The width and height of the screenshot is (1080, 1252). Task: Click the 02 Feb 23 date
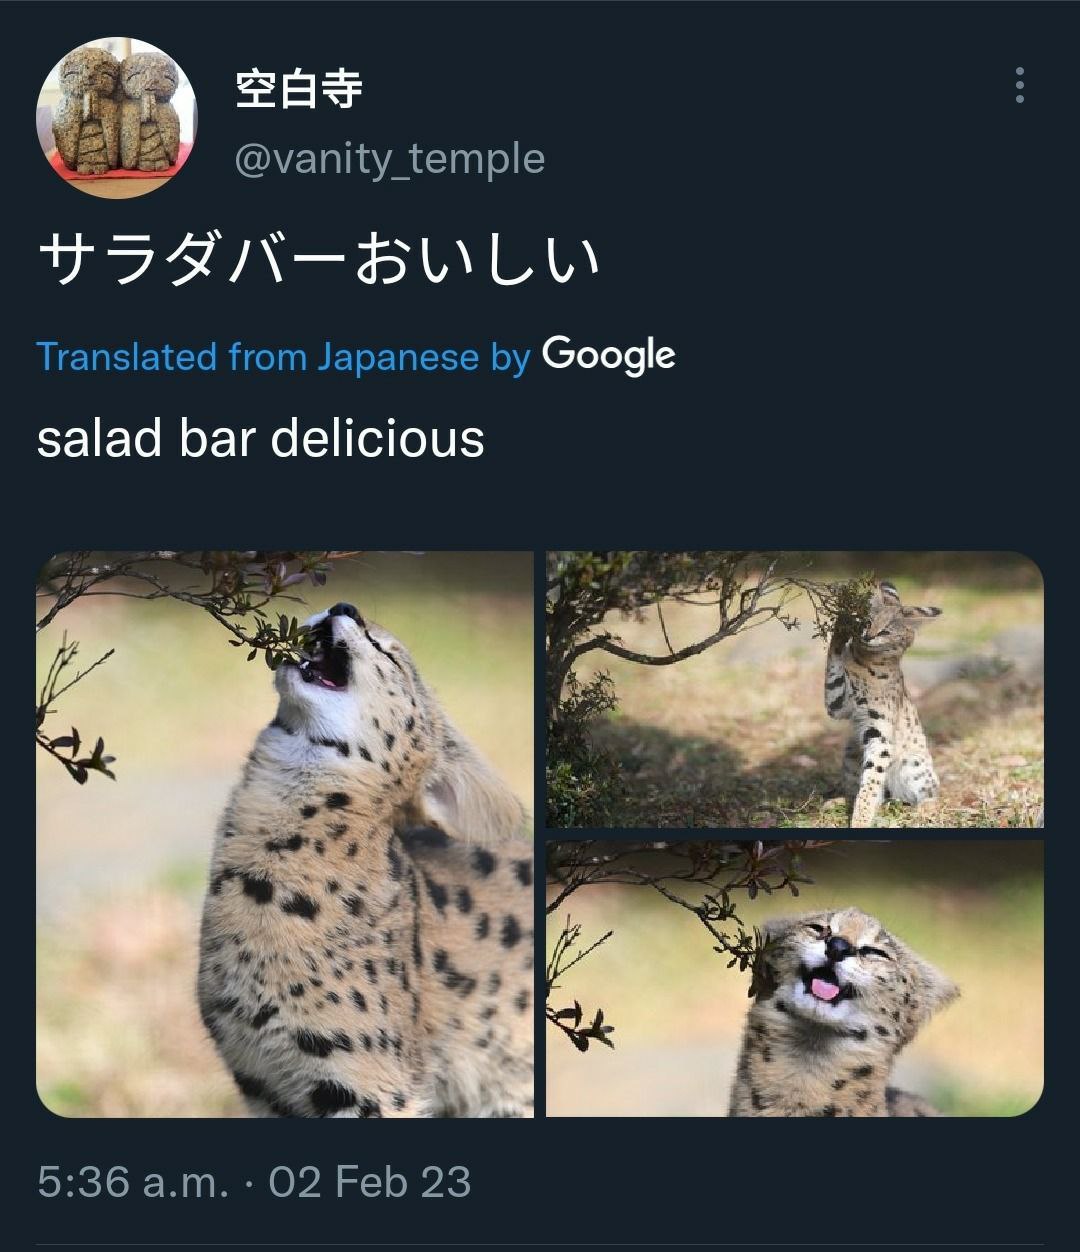[x=370, y=1182]
